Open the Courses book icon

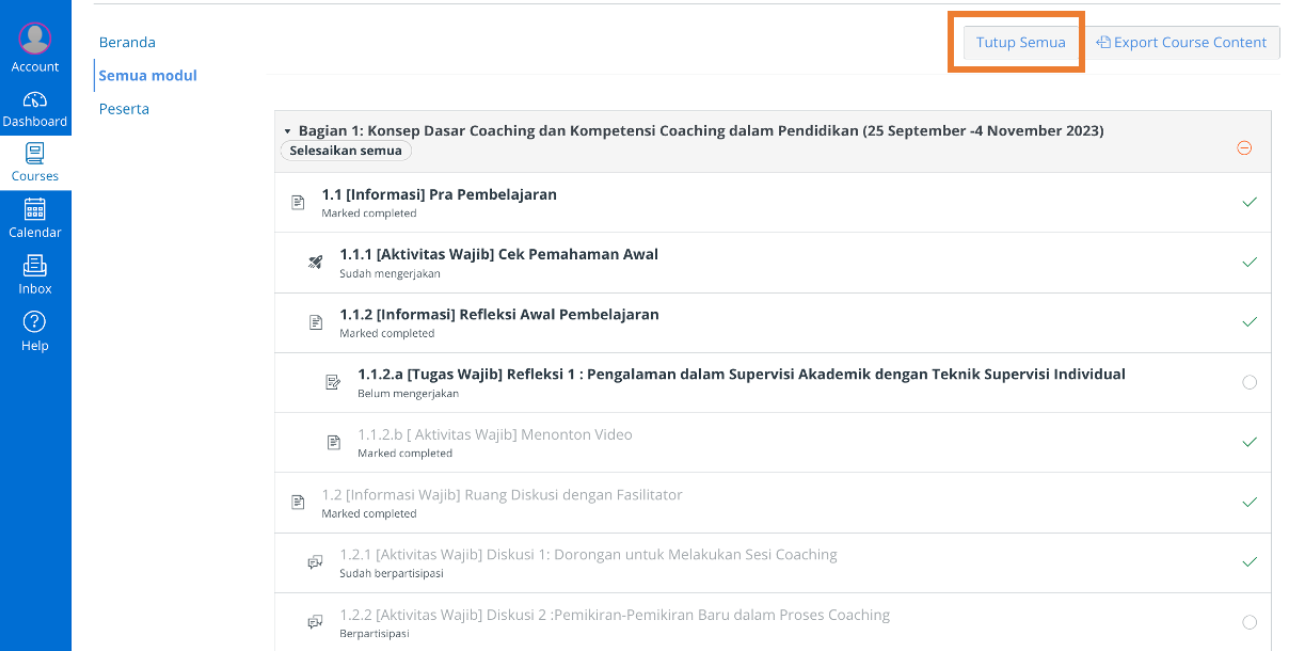point(35,153)
